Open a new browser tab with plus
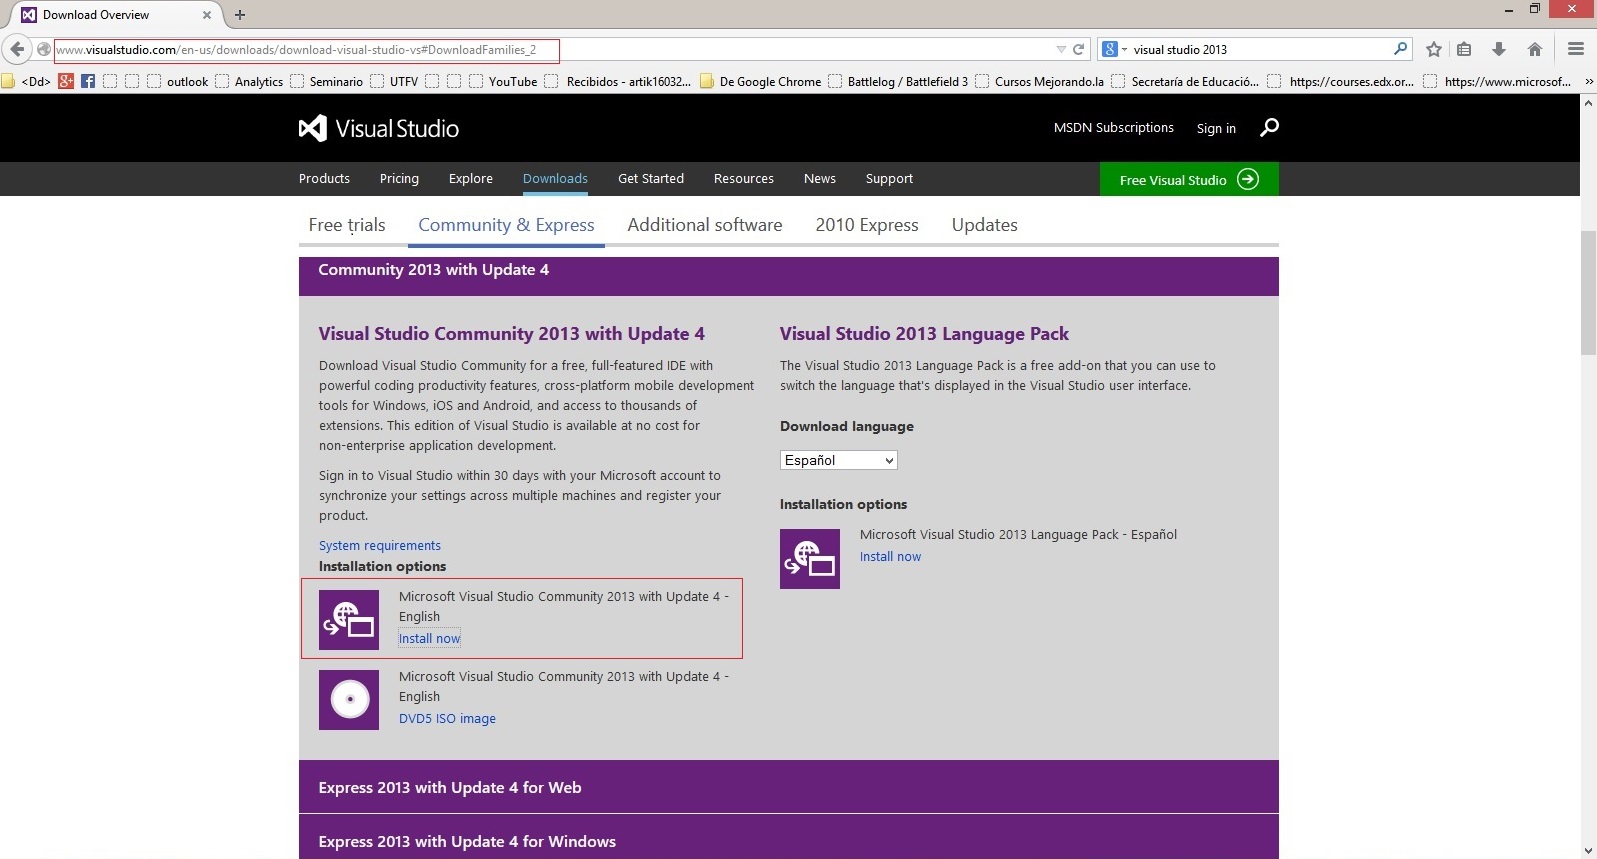 pyautogui.click(x=240, y=14)
